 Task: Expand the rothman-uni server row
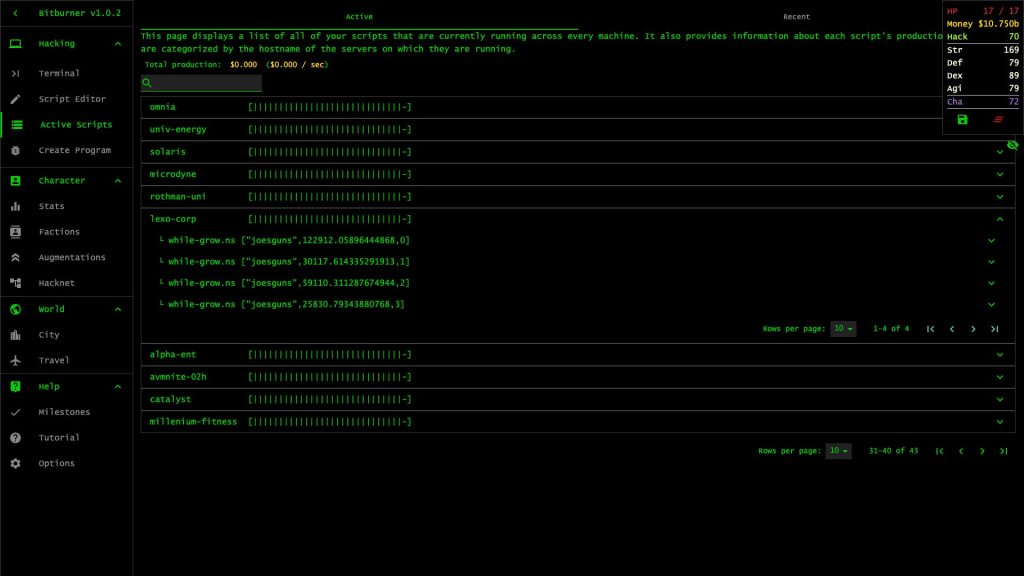pos(1000,197)
